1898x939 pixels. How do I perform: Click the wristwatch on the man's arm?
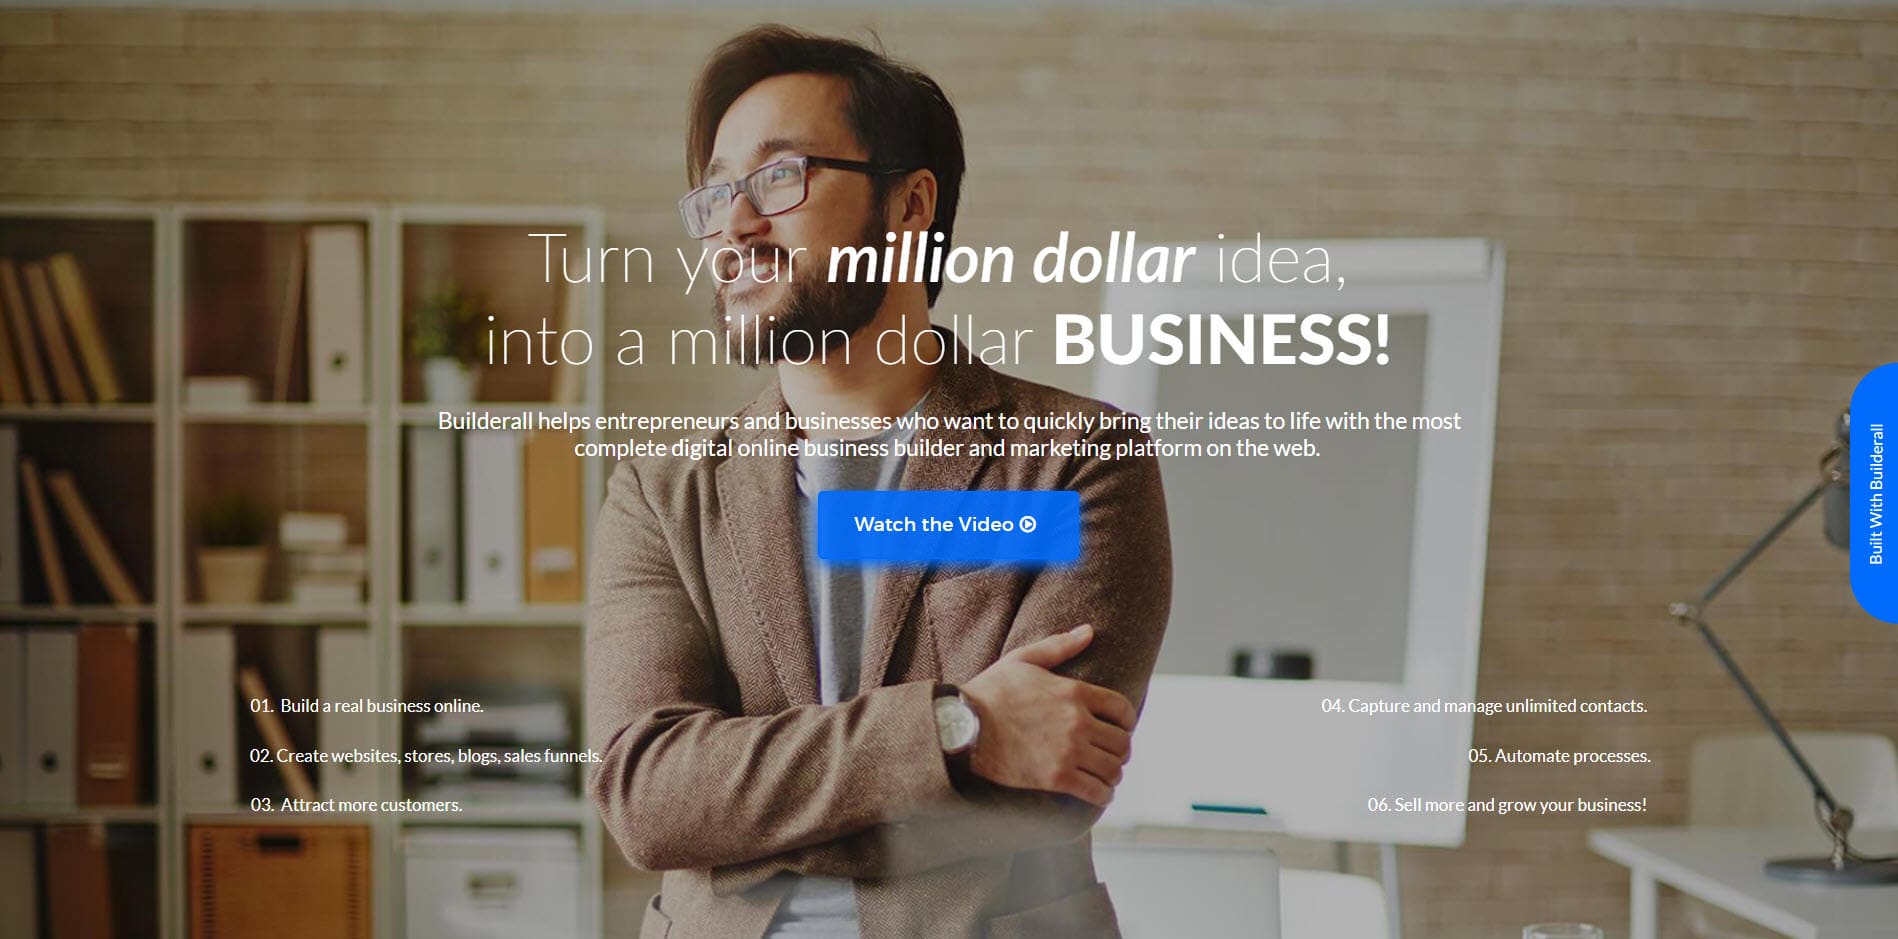pos(956,719)
